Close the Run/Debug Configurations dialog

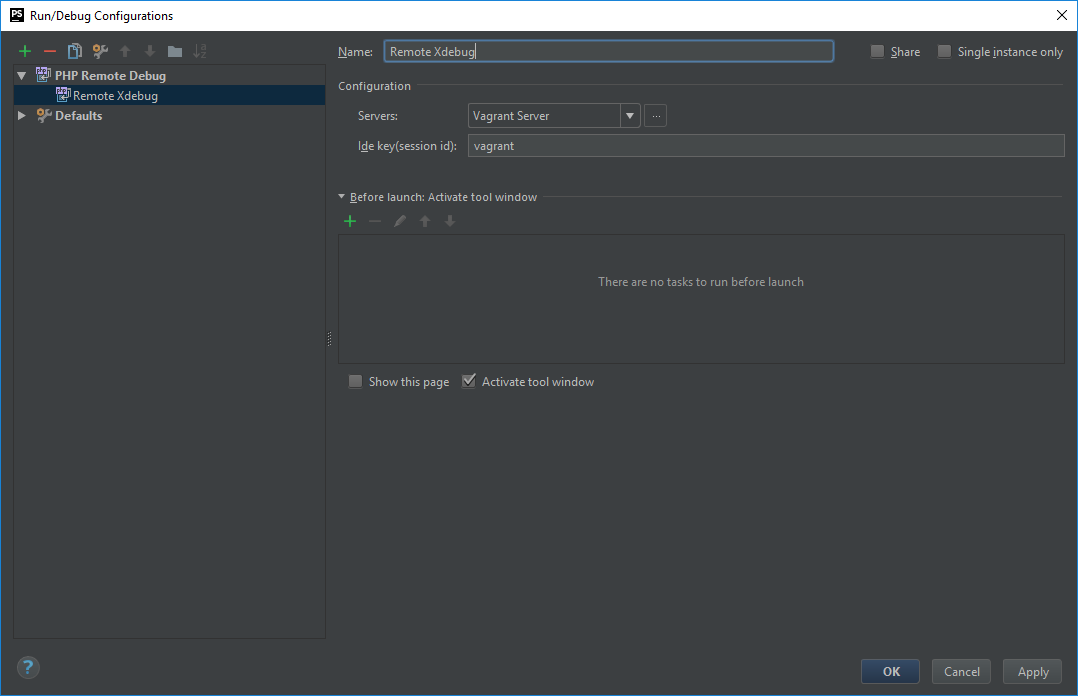coord(1062,15)
